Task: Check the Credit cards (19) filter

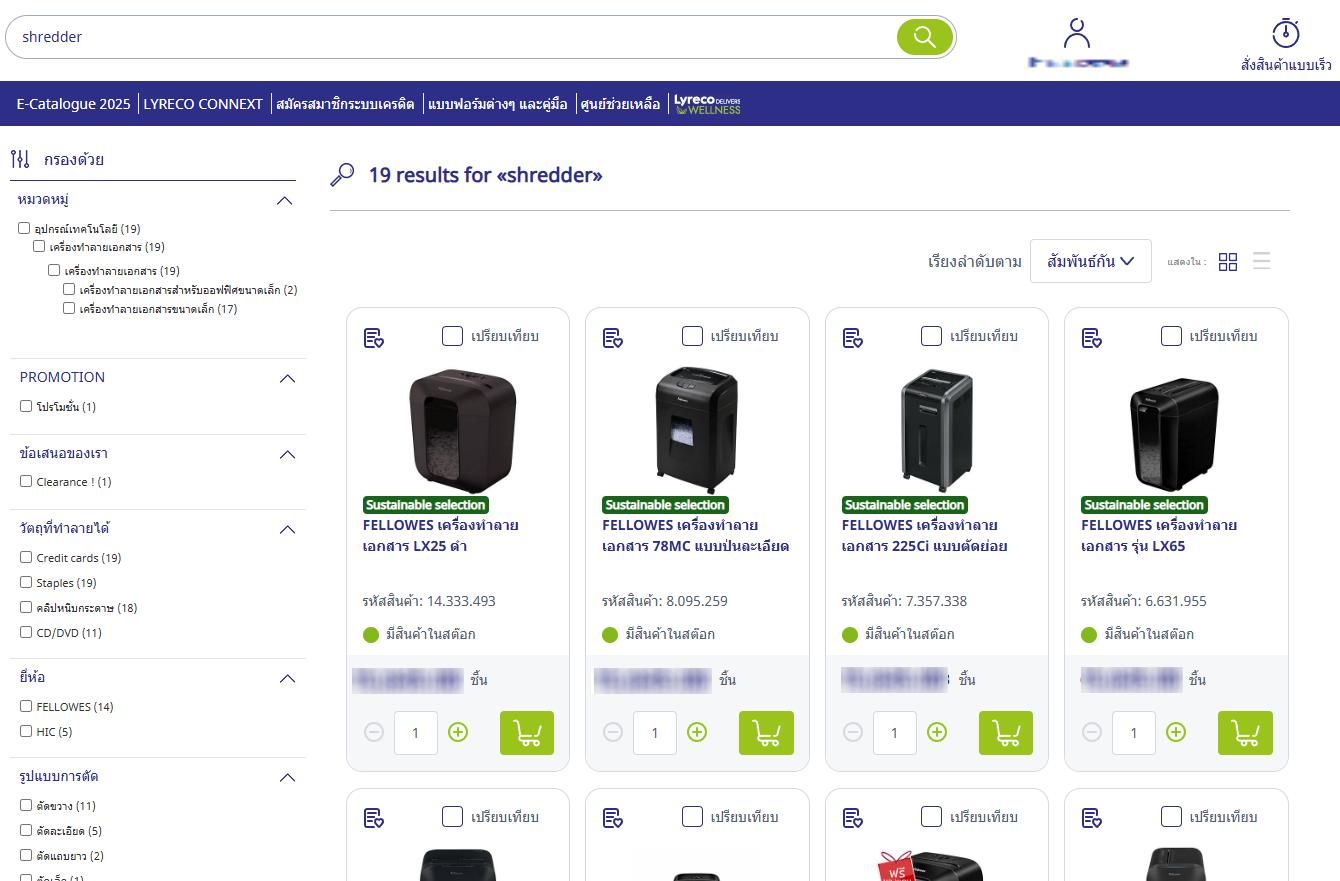Action: (x=26, y=557)
